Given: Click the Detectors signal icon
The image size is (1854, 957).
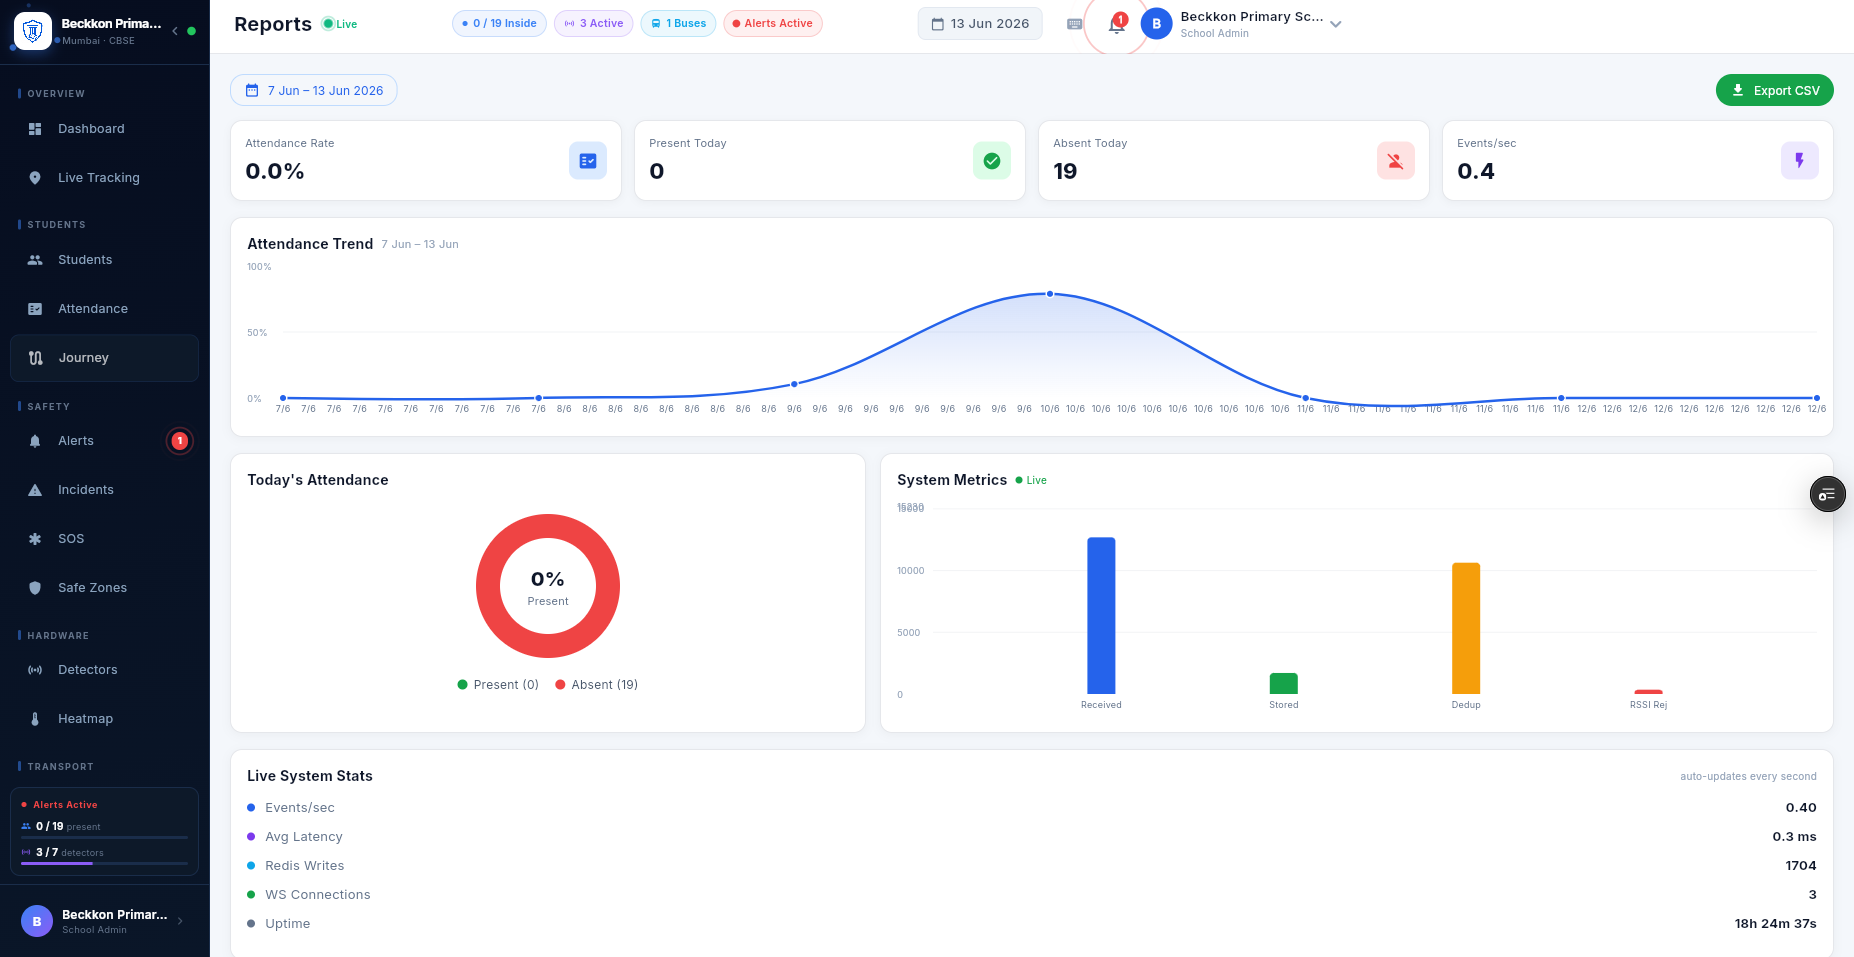Looking at the screenshot, I should [x=35, y=670].
